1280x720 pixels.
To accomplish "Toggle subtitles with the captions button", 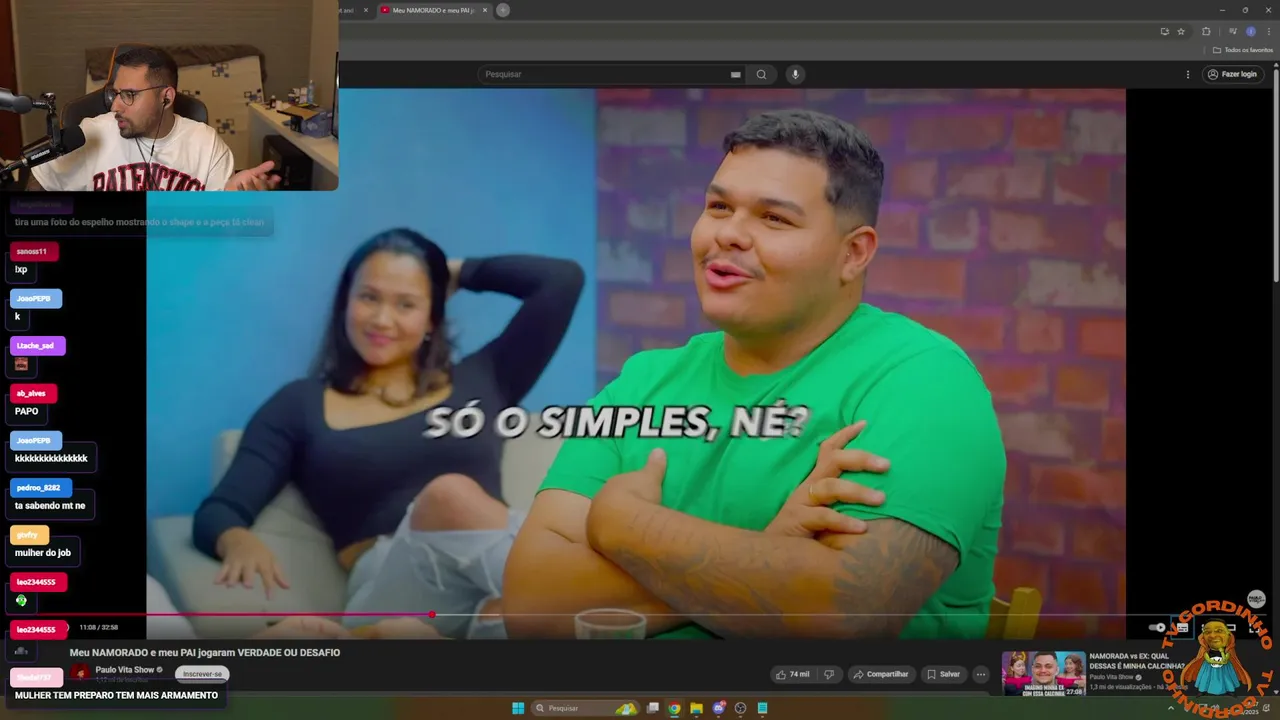I will (1182, 628).
